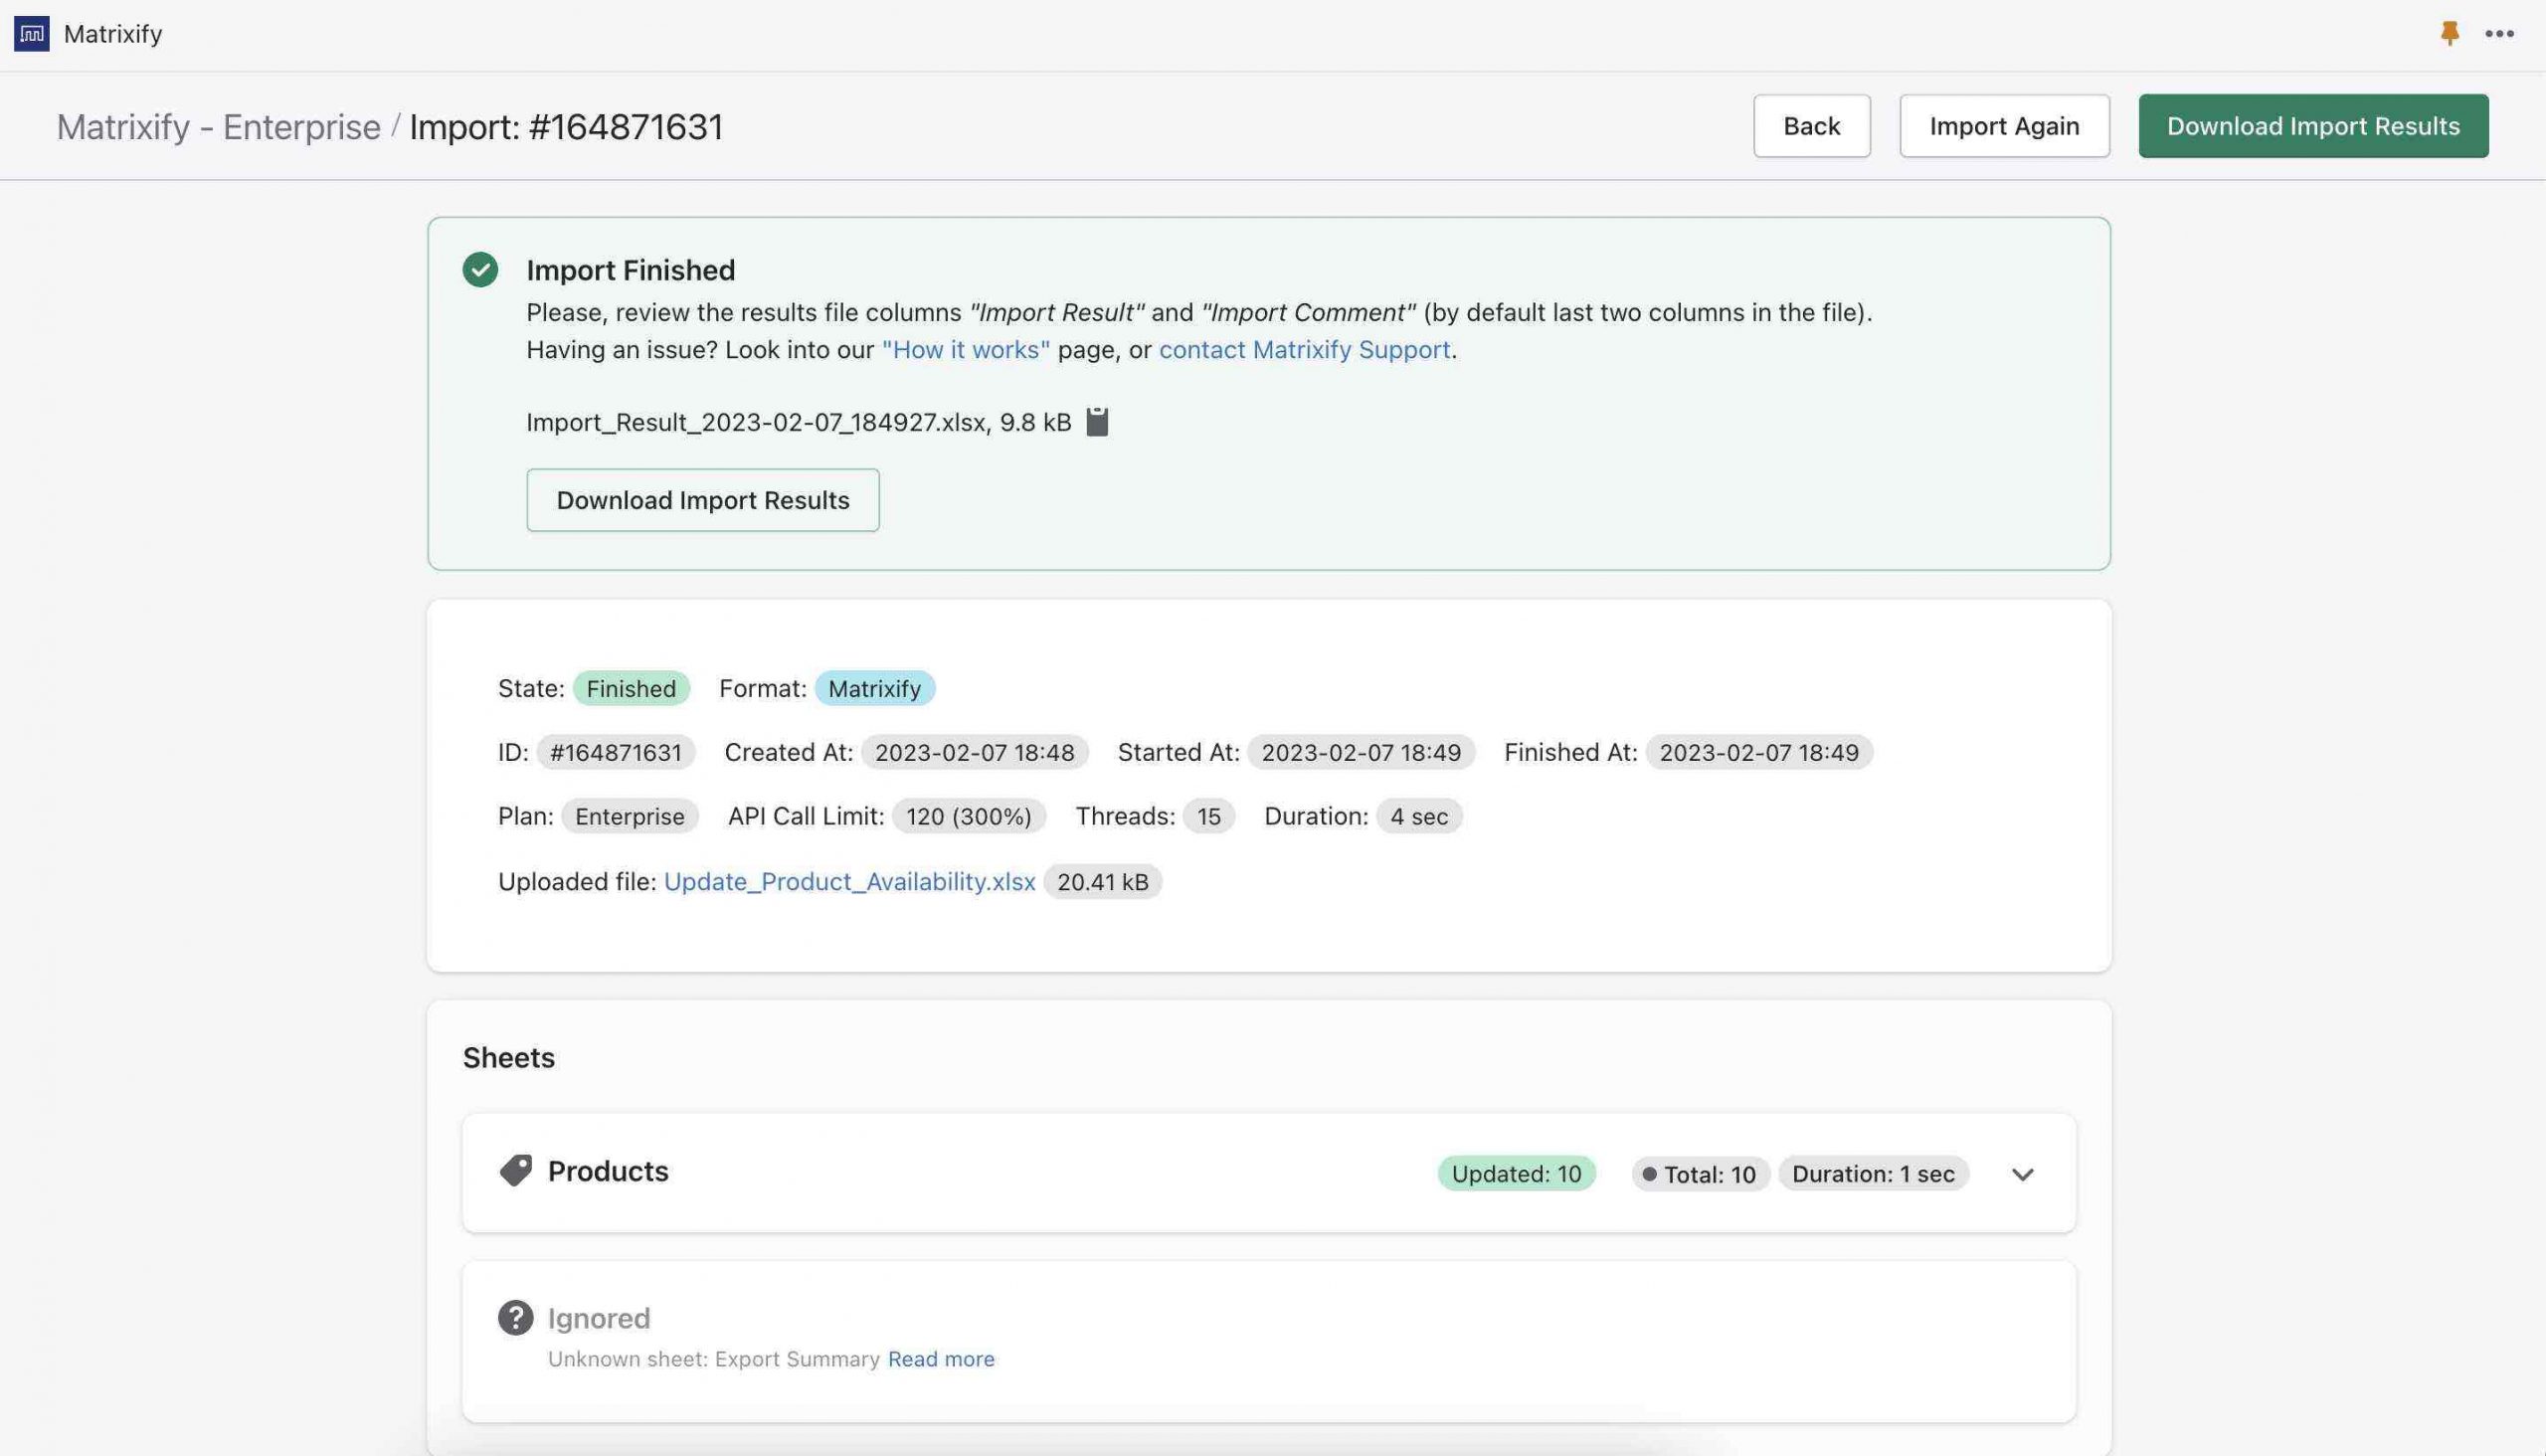The height and width of the screenshot is (1456, 2546).
Task: Click the Import Again button
Action: 2004,126
